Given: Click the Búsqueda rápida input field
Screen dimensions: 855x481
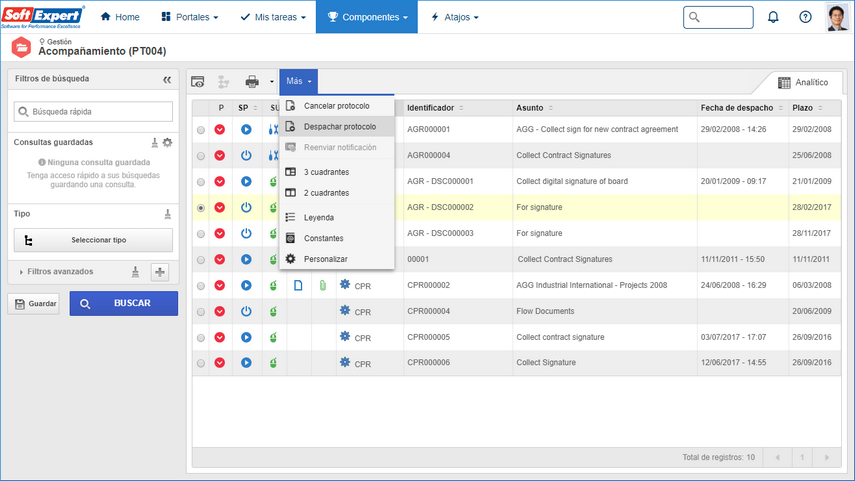Looking at the screenshot, I should click(x=93, y=112).
